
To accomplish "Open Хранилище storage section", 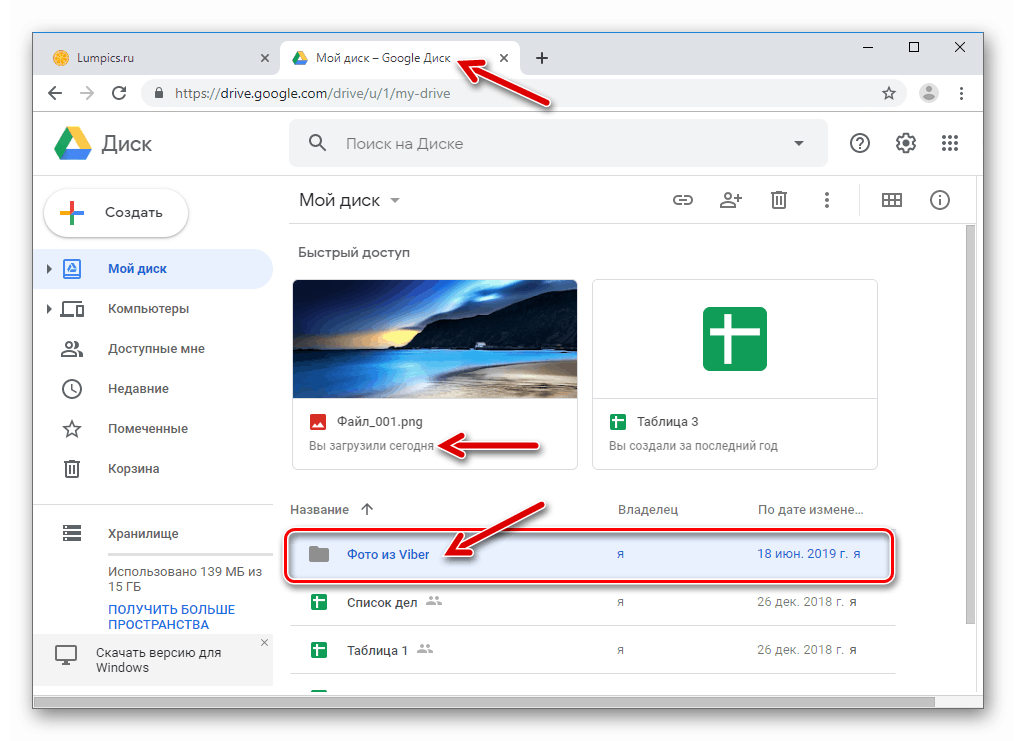I will (x=143, y=534).
